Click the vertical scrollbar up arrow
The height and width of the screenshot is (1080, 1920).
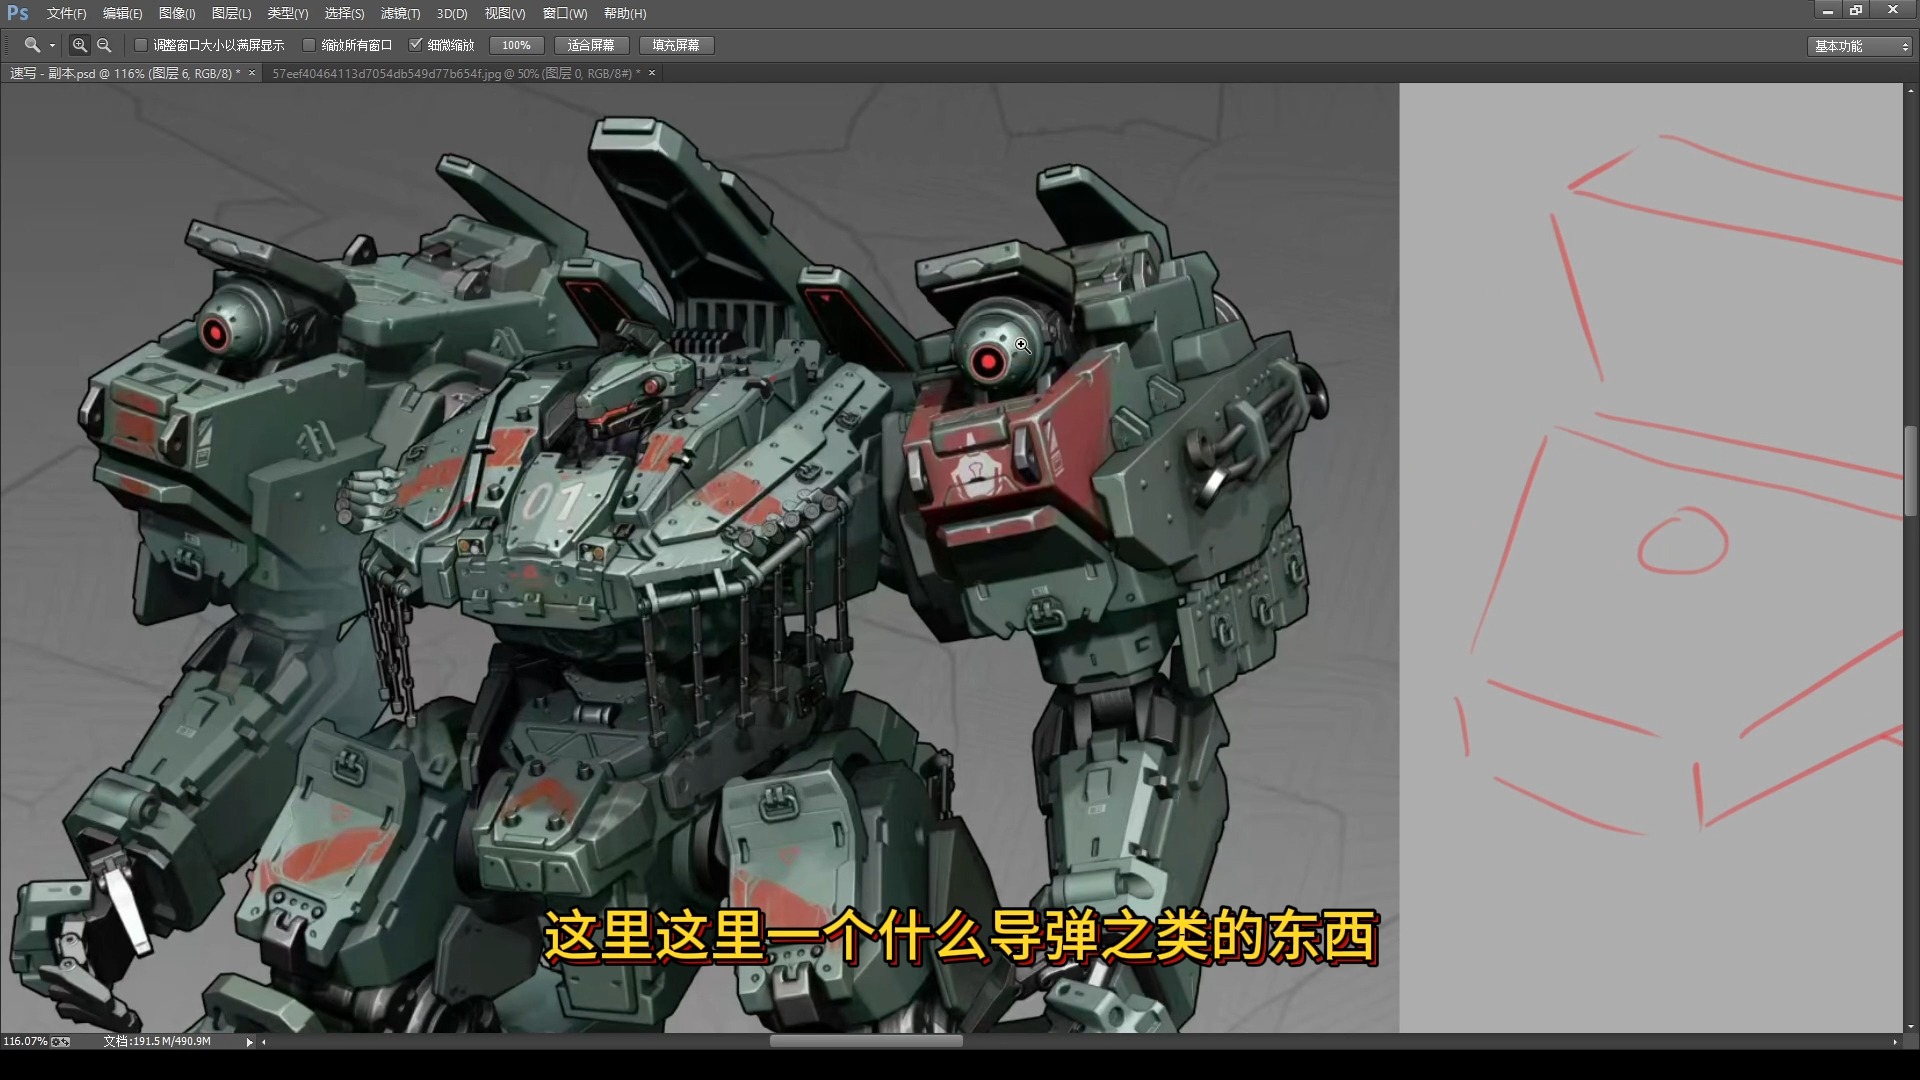point(1911,89)
